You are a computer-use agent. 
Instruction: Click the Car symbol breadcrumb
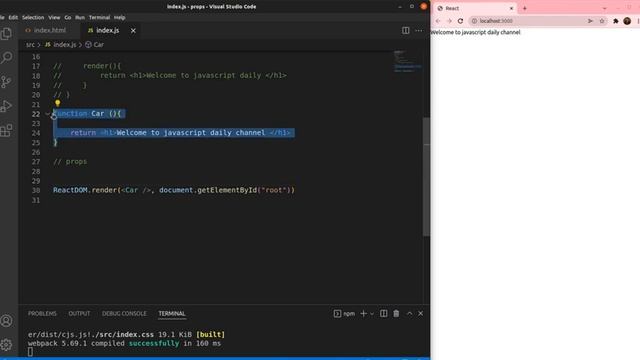pos(95,44)
